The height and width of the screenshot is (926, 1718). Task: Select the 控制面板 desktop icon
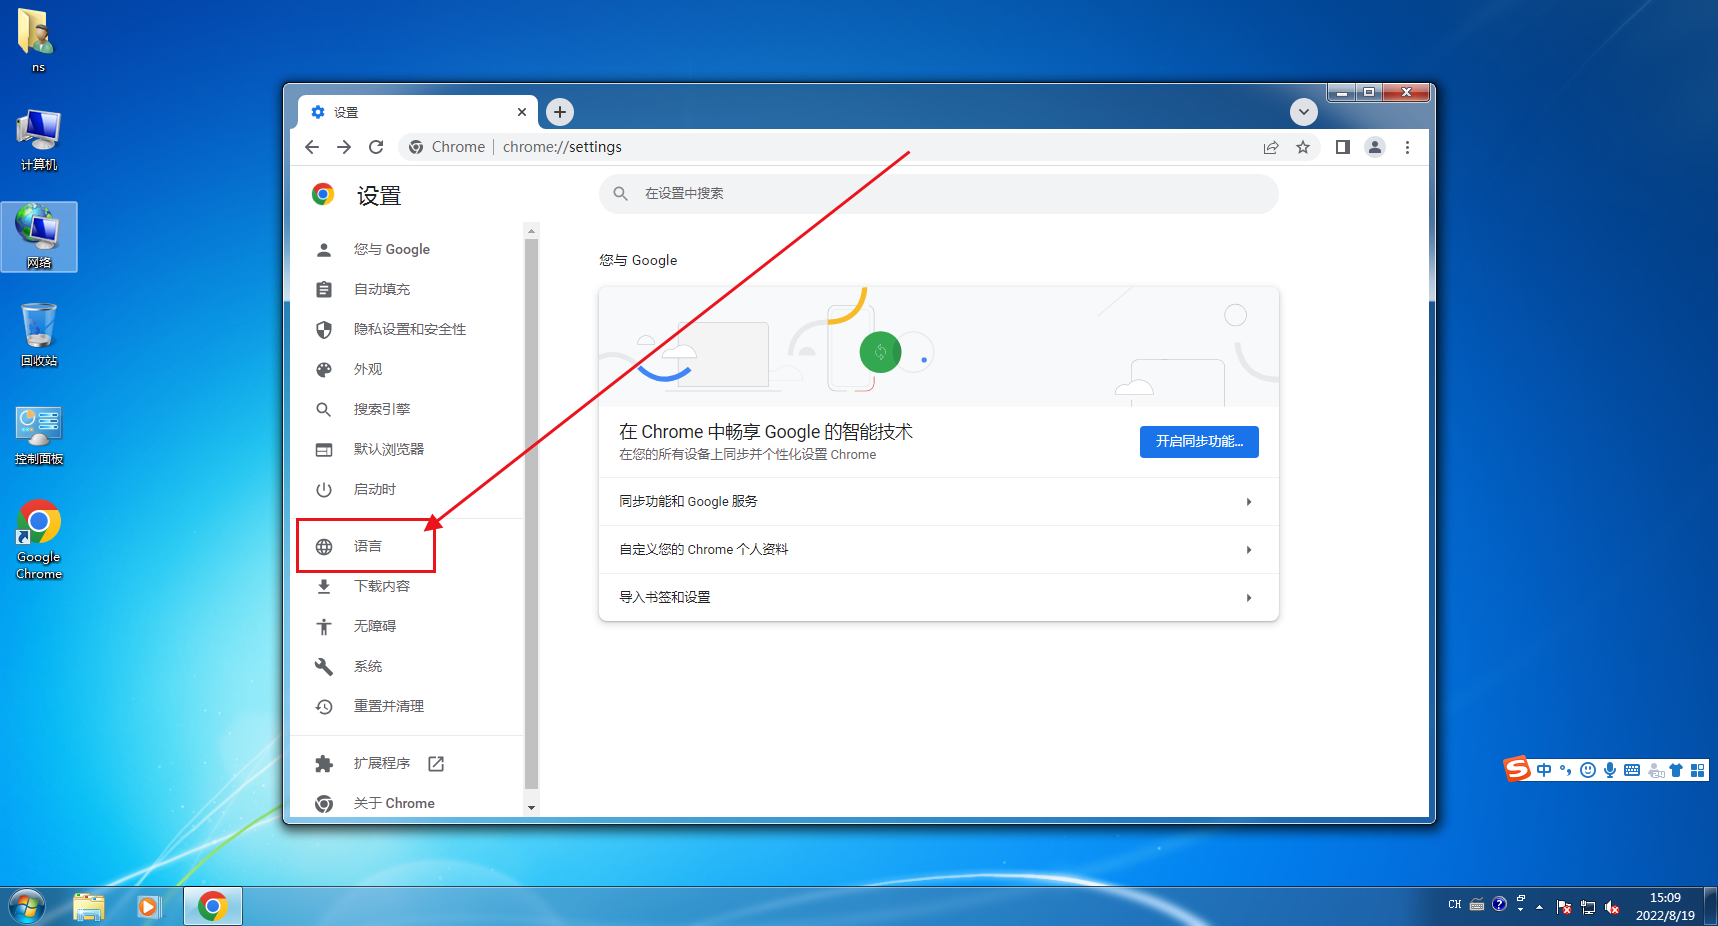point(39,434)
